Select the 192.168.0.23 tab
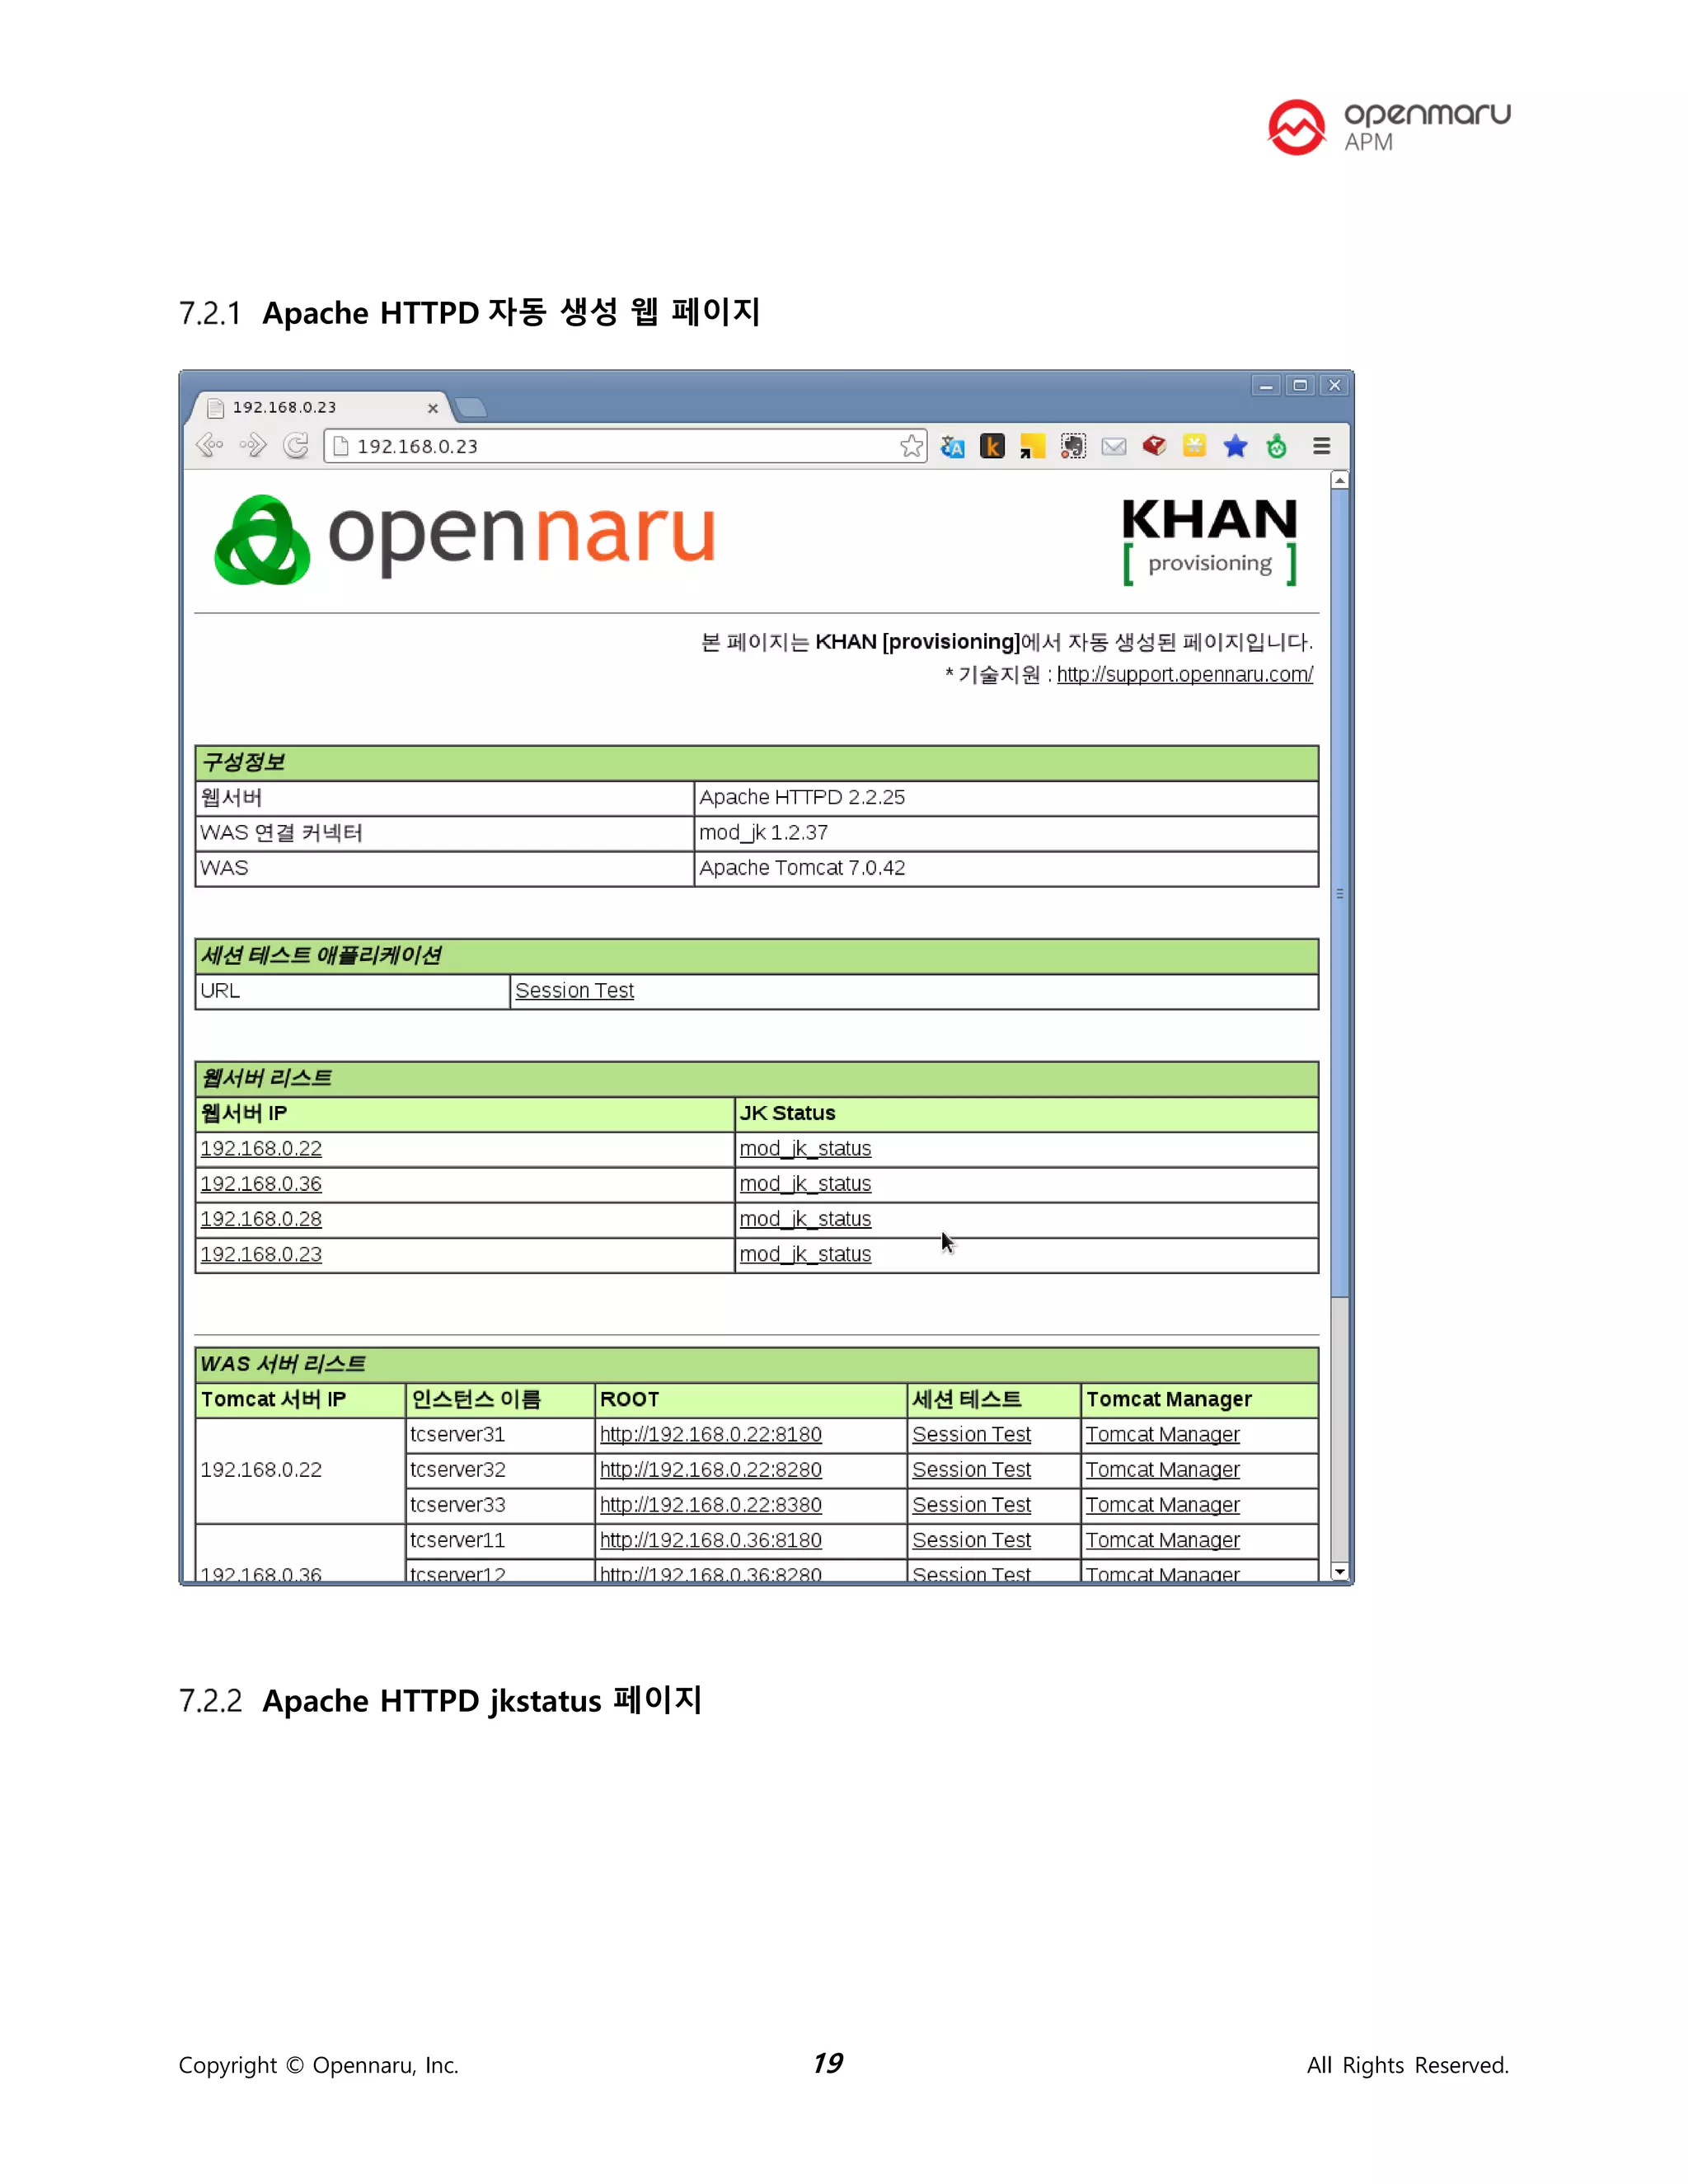This screenshot has width=1688, height=2184. pyautogui.click(x=318, y=407)
